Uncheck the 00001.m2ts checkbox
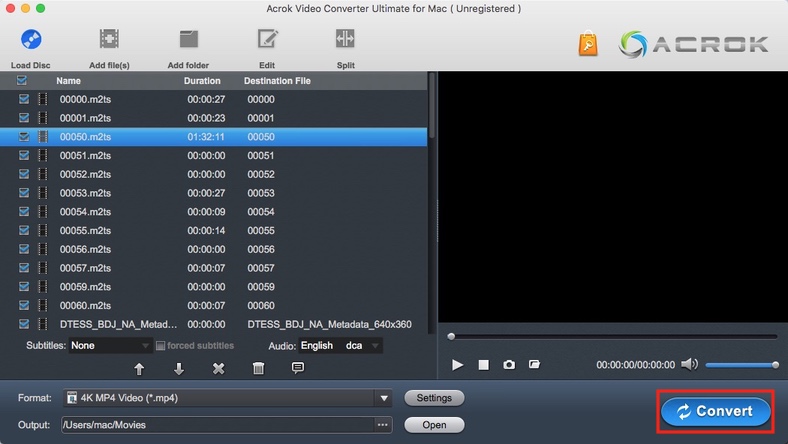The height and width of the screenshot is (444, 788). [24, 118]
